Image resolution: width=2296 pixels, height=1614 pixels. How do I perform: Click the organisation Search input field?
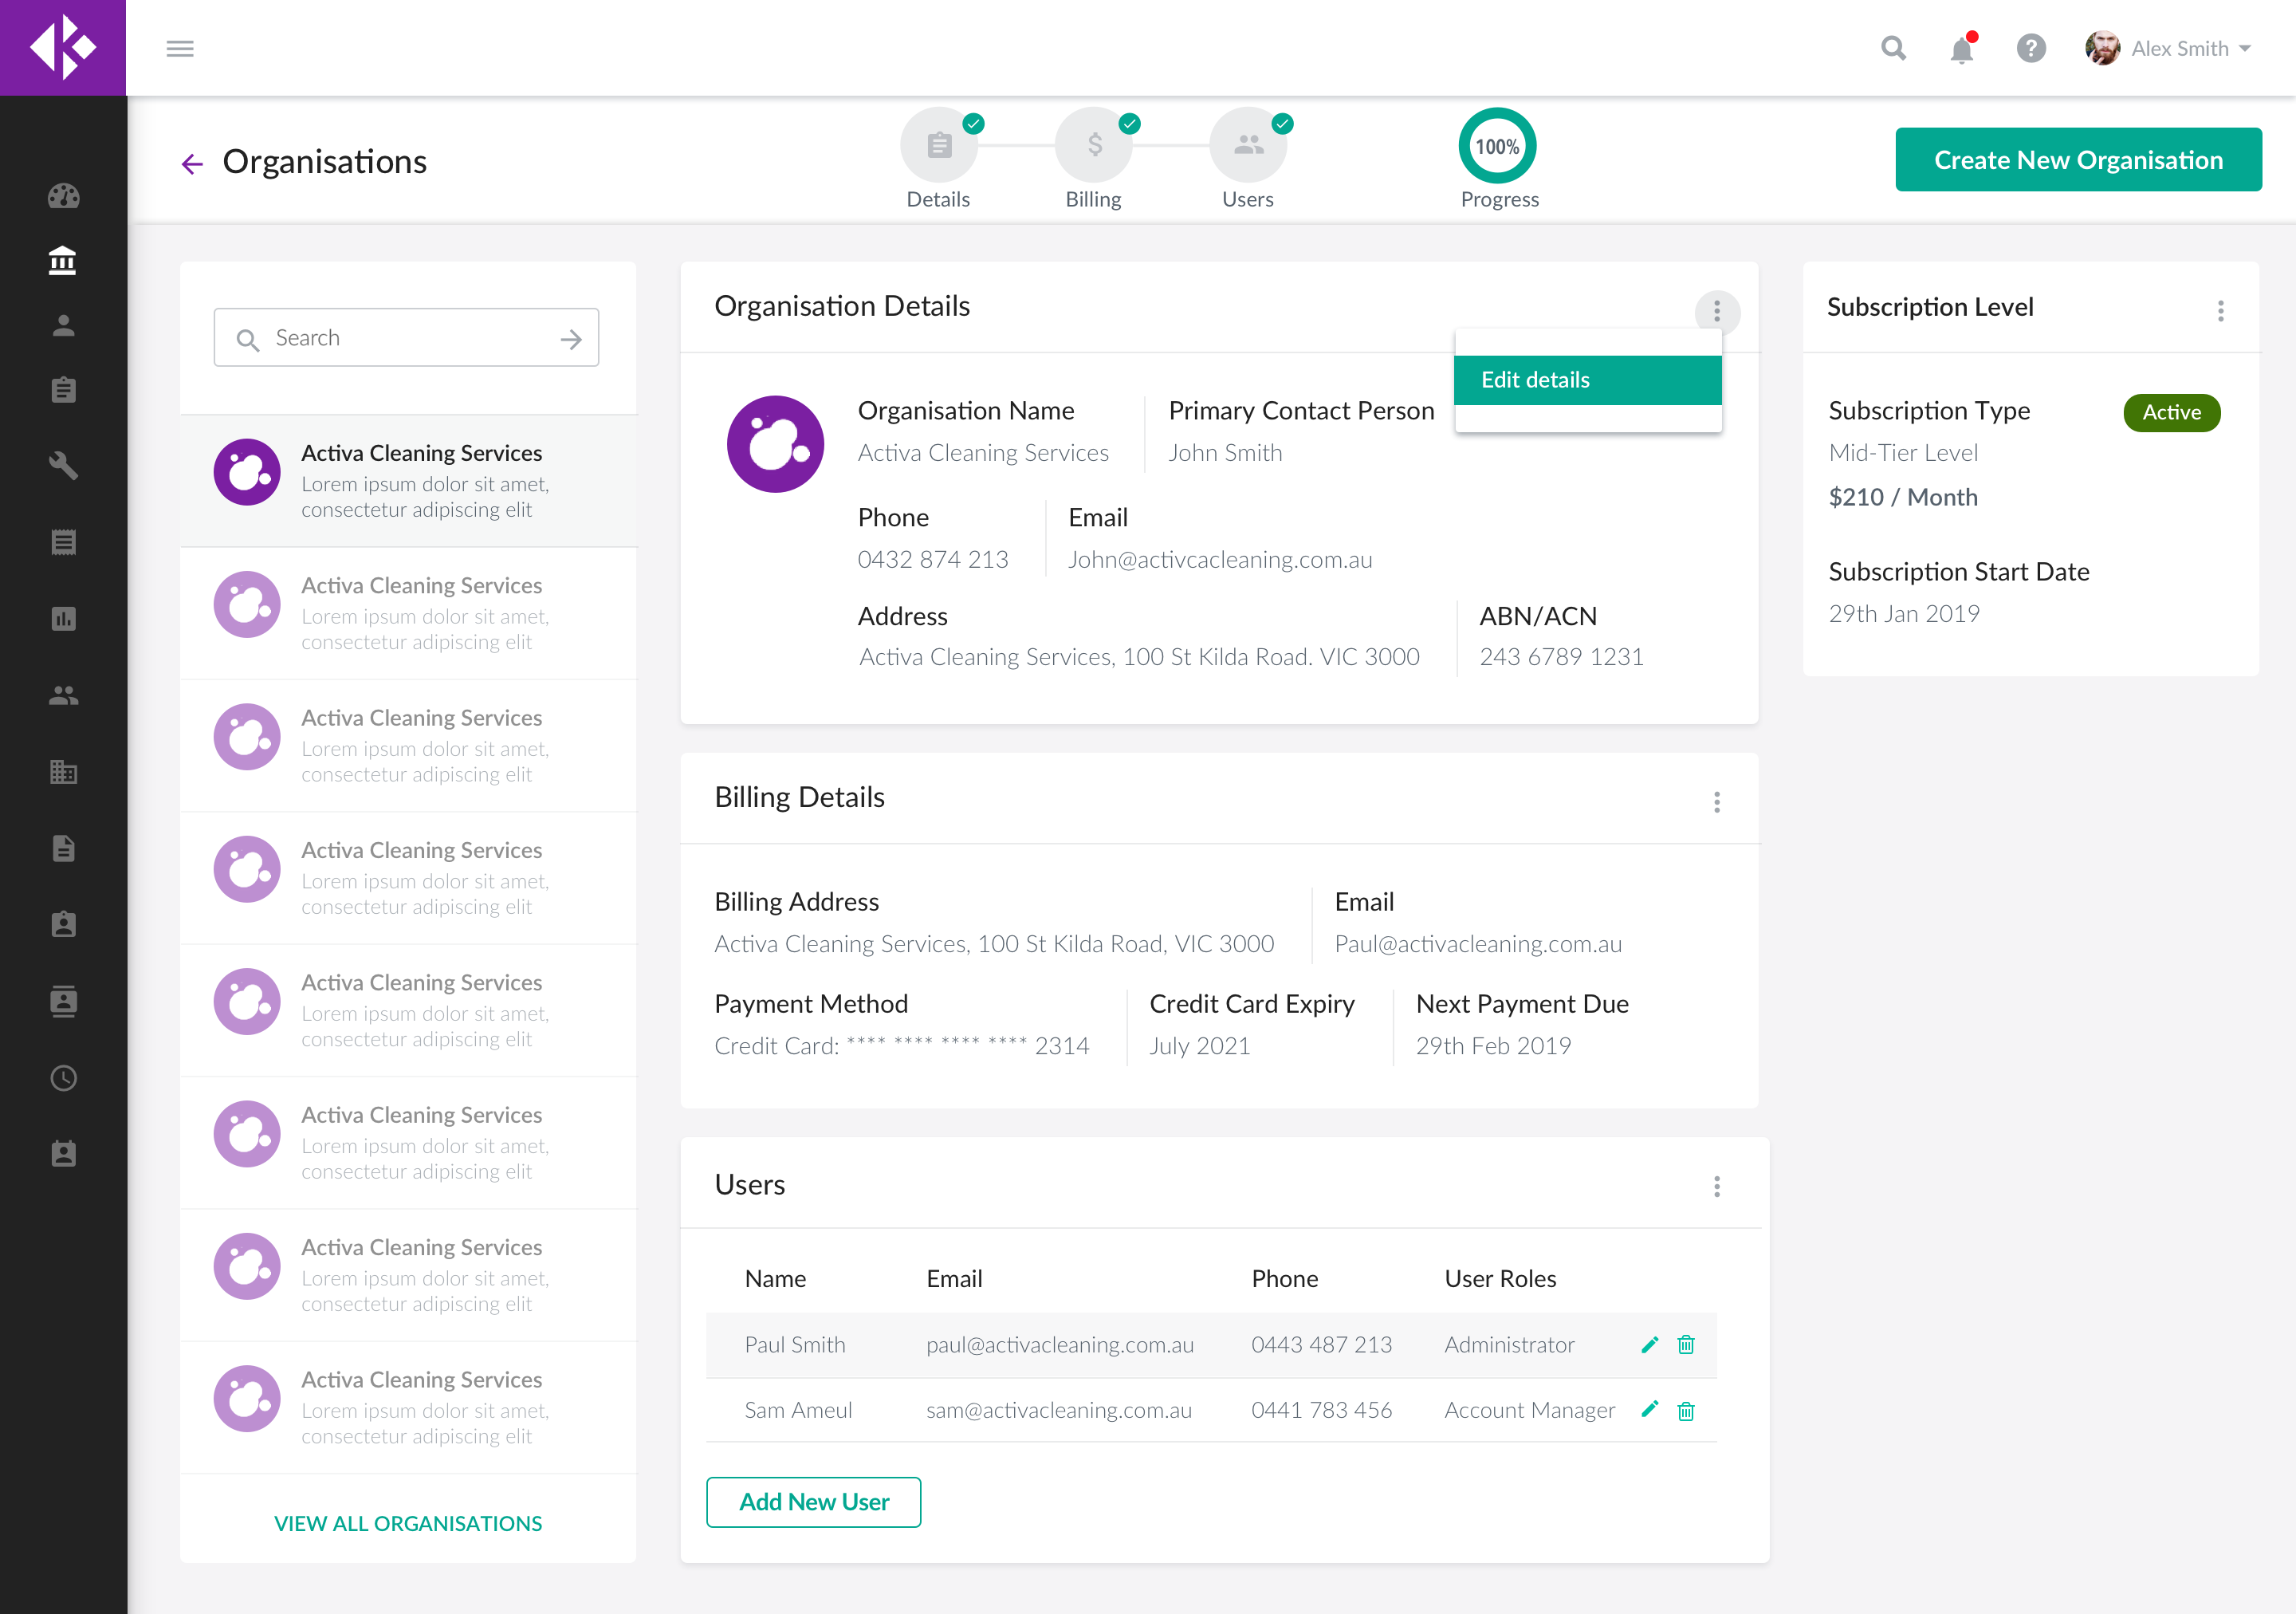[x=406, y=338]
